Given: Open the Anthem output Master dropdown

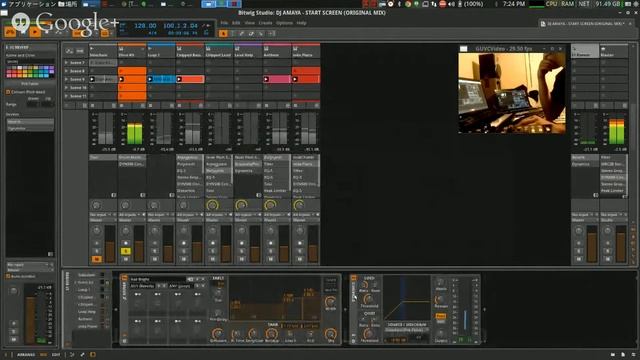Looking at the screenshot, I should (x=277, y=220).
